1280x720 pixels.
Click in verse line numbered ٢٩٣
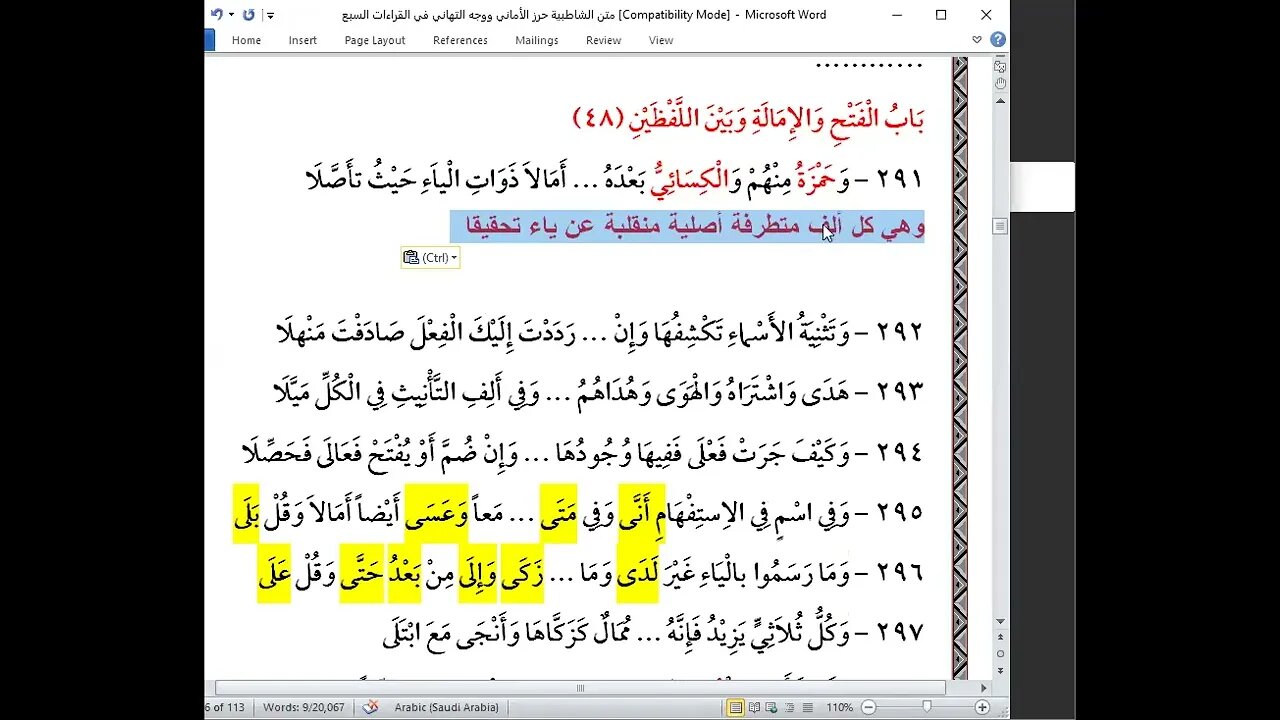(x=598, y=392)
